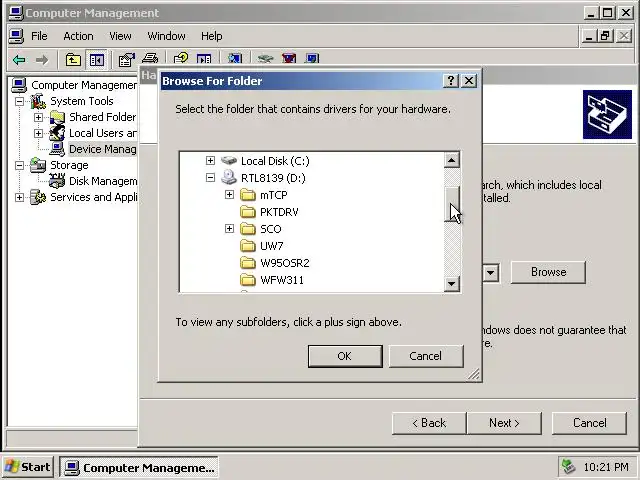Click the Forward arrow toolbar icon
Screen dimensions: 640x480
[x=42, y=60]
